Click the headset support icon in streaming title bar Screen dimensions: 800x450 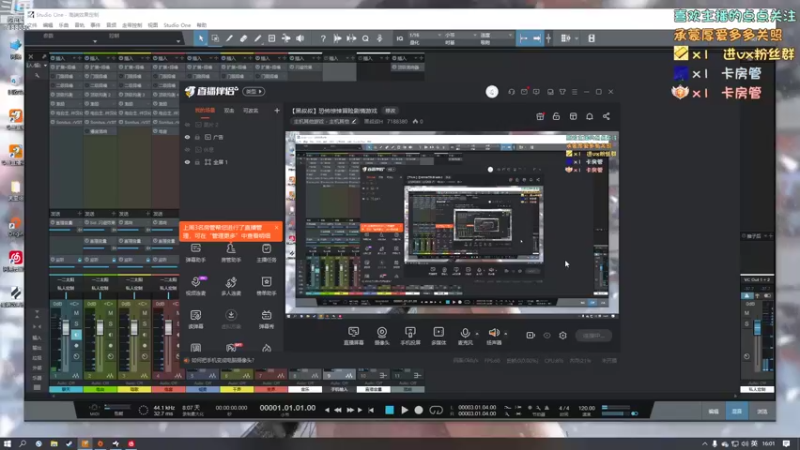(511, 92)
